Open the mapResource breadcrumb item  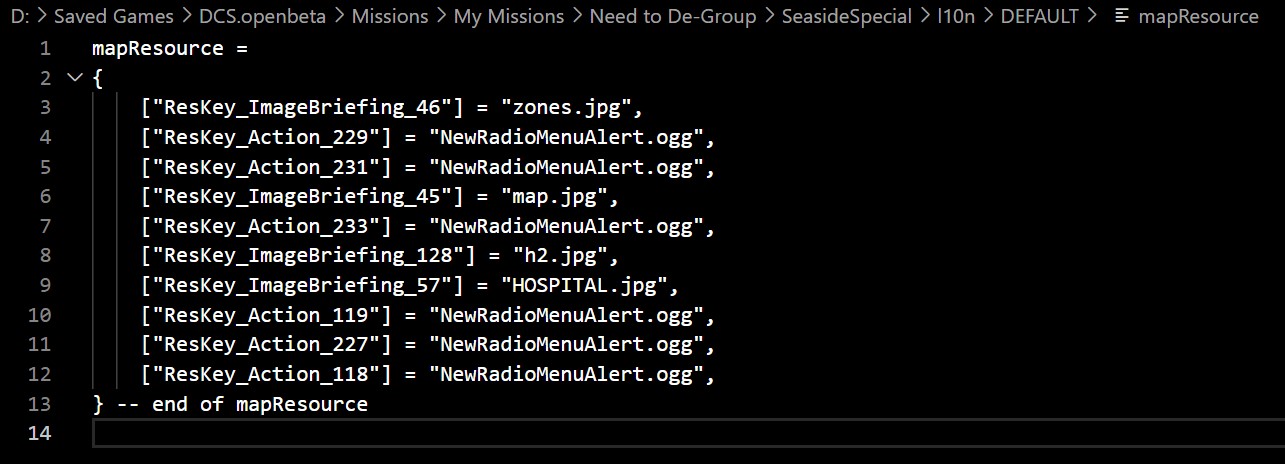[x=1198, y=16]
